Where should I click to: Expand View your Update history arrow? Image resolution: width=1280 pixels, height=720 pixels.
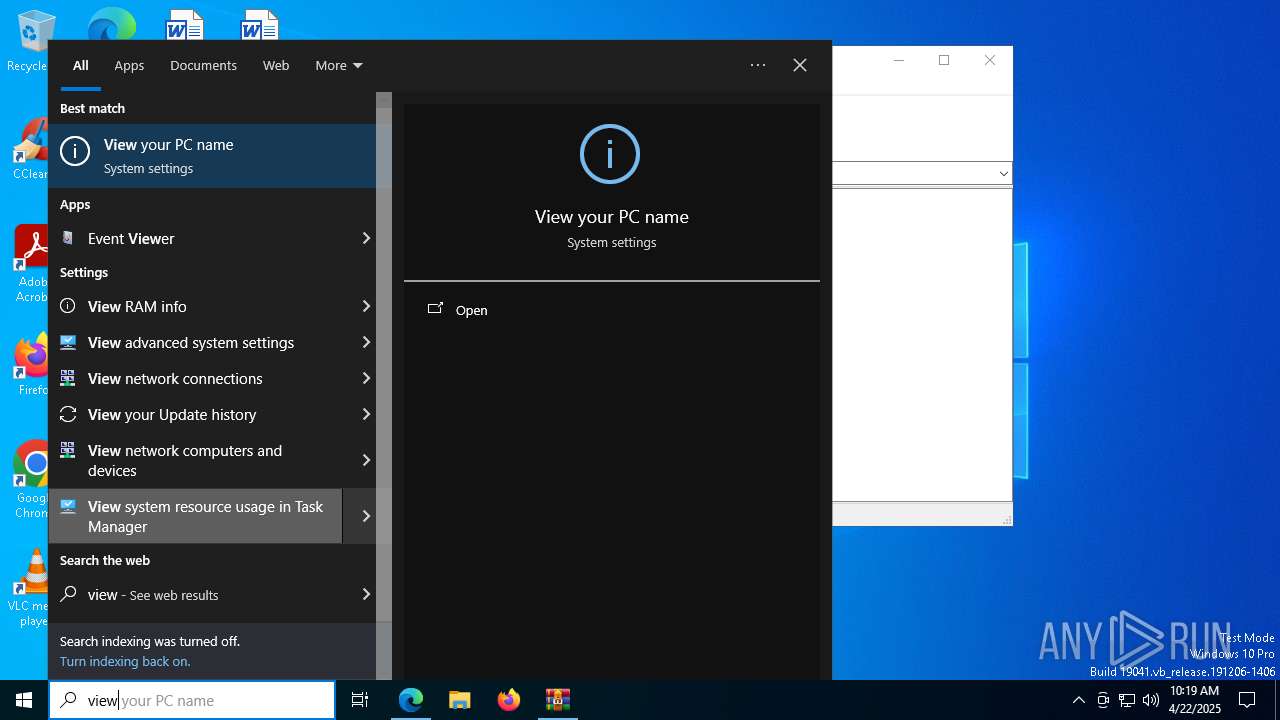coord(366,414)
